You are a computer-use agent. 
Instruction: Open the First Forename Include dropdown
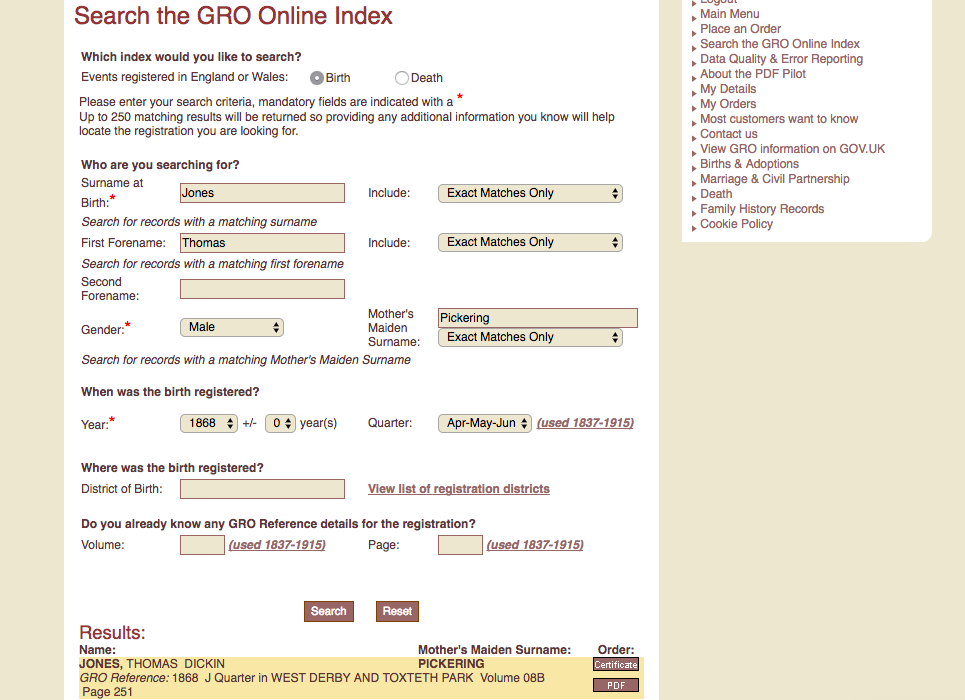click(x=530, y=242)
